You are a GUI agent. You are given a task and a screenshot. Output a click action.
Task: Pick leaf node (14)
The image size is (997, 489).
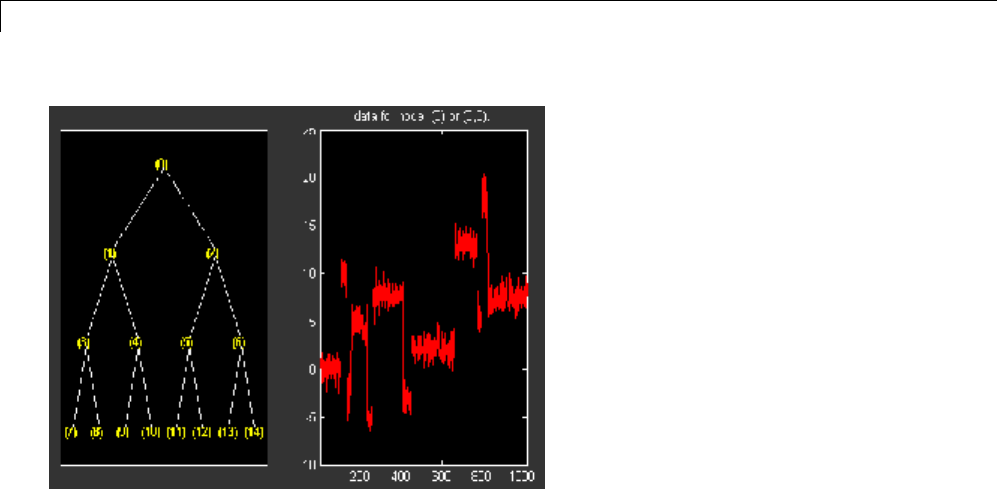point(254,432)
